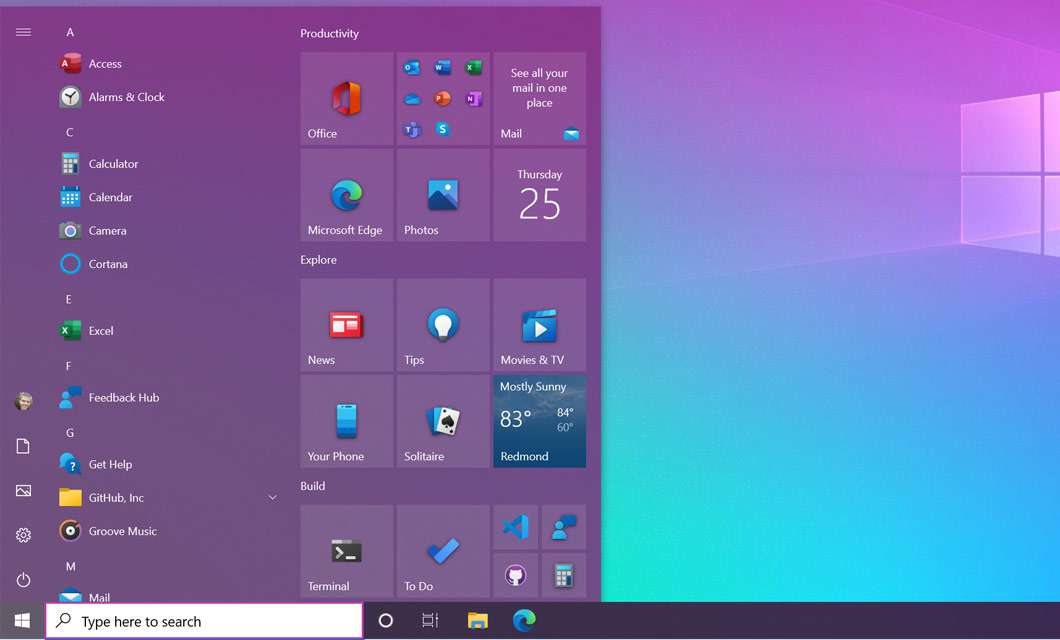Launch the Terminal tile
This screenshot has height=640, width=1060.
347,551
